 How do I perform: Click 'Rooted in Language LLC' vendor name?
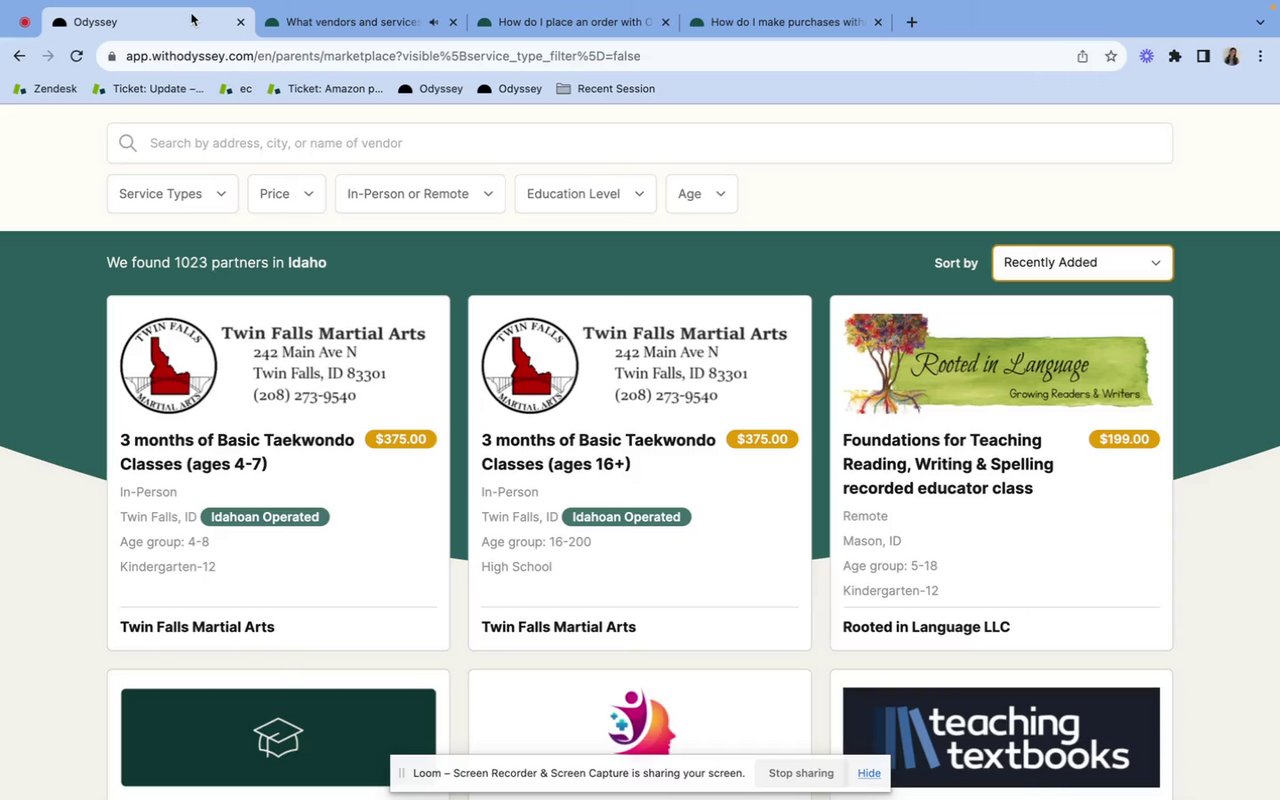coord(926,627)
